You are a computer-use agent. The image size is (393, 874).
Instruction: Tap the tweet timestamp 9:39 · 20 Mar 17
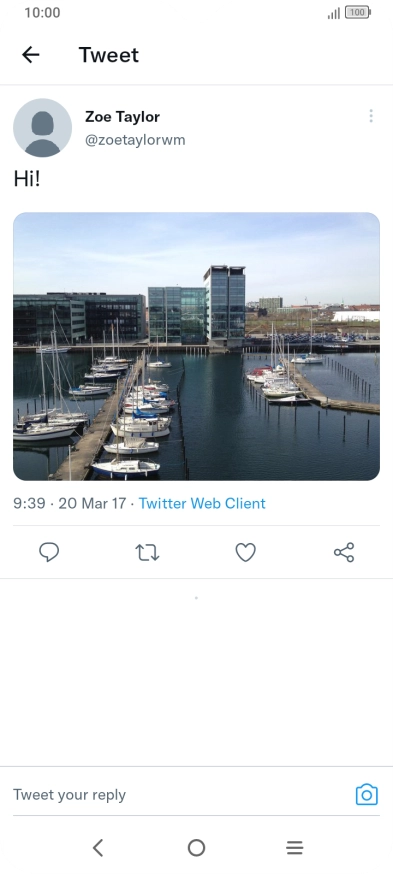pyautogui.click(x=70, y=503)
